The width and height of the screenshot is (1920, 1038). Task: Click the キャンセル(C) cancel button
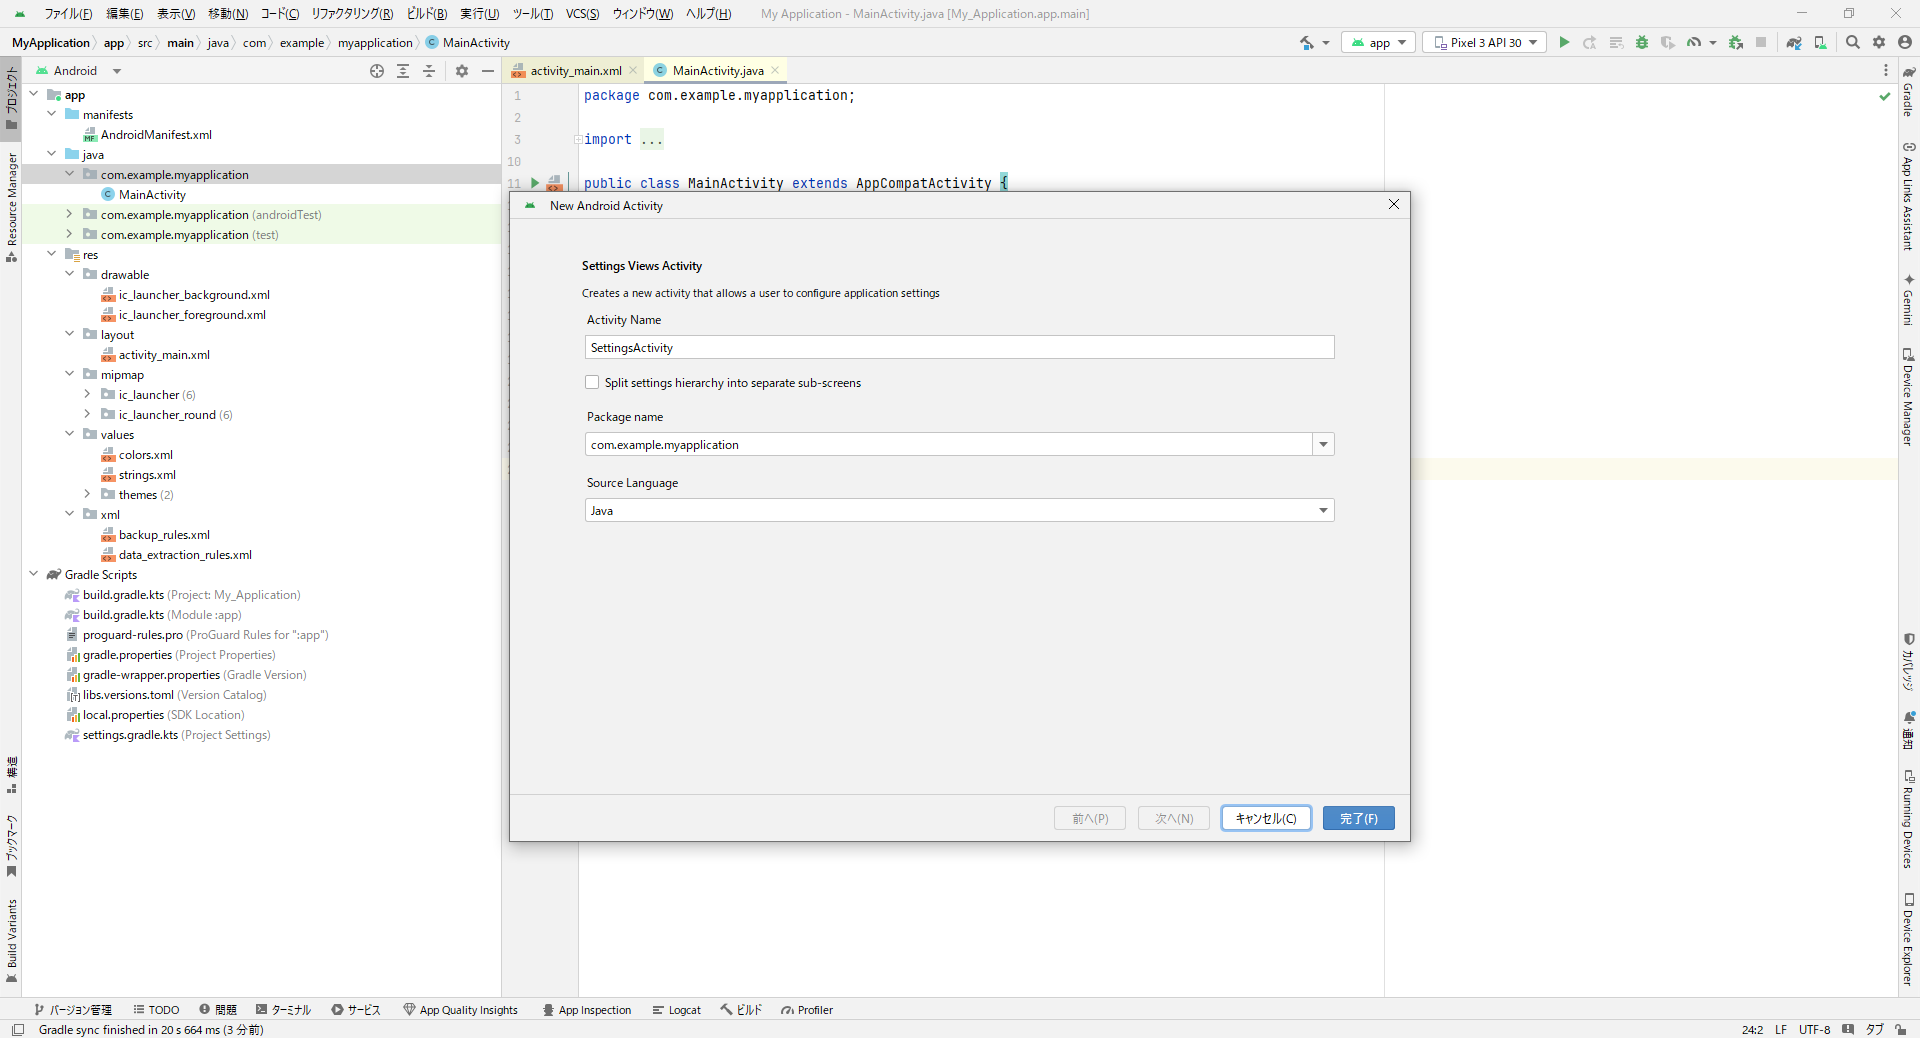(x=1265, y=818)
